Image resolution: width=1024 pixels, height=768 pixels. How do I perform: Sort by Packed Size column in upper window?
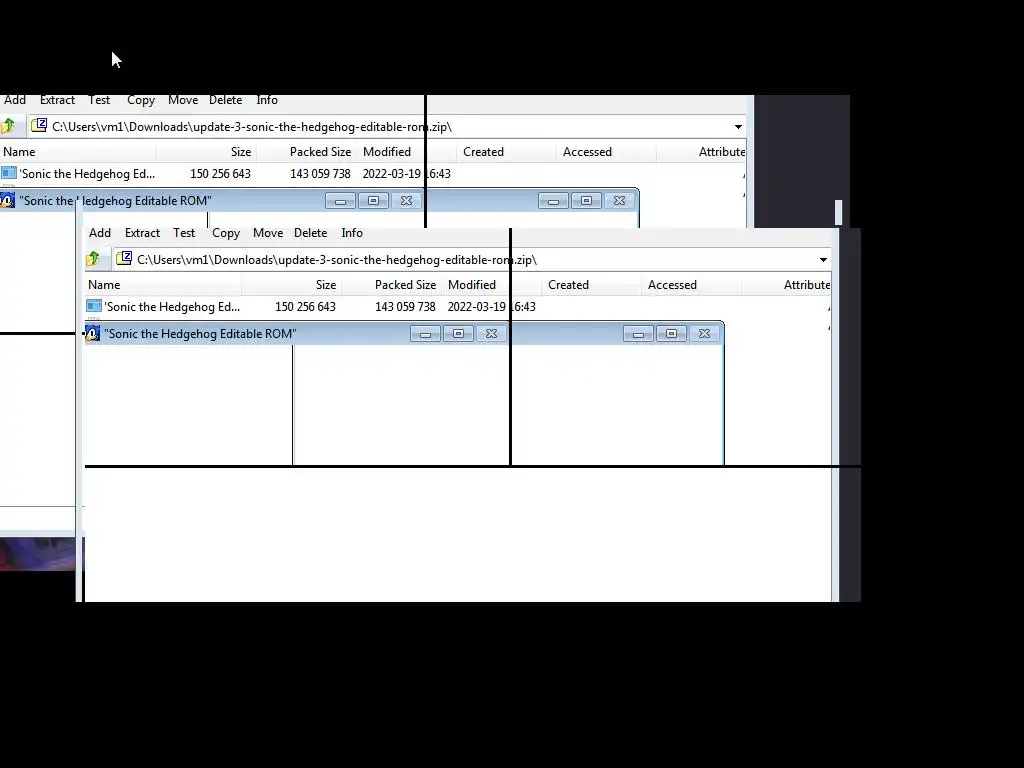click(306, 152)
